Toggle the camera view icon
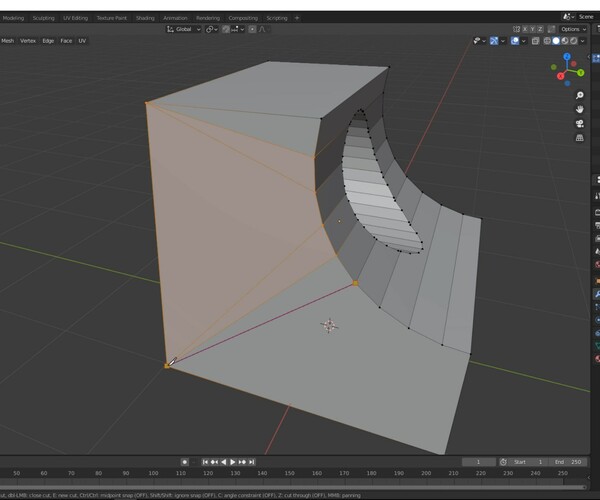600x500 pixels. [x=580, y=124]
